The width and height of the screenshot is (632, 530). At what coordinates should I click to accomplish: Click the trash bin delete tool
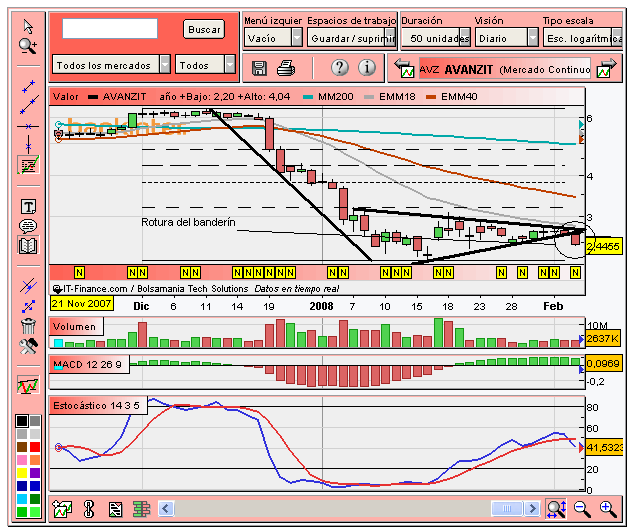point(28,326)
